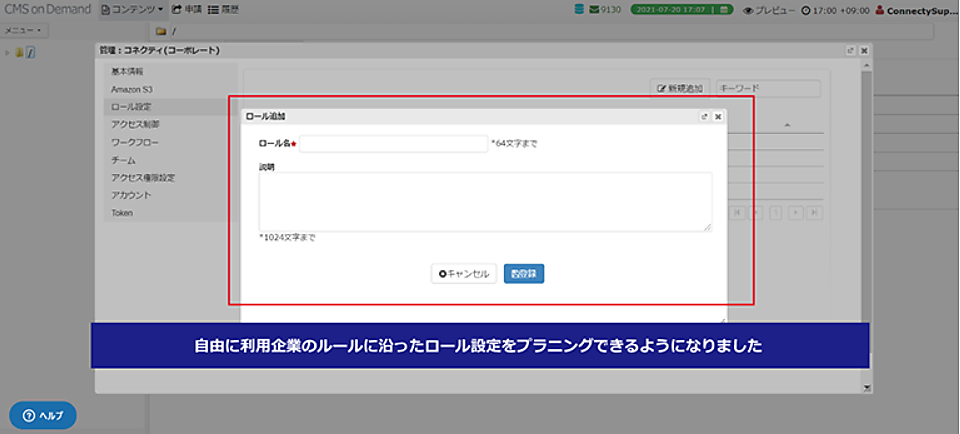Open the 申請 share icon item
Image resolution: width=960 pixels, height=434 pixels.
(x=177, y=9)
